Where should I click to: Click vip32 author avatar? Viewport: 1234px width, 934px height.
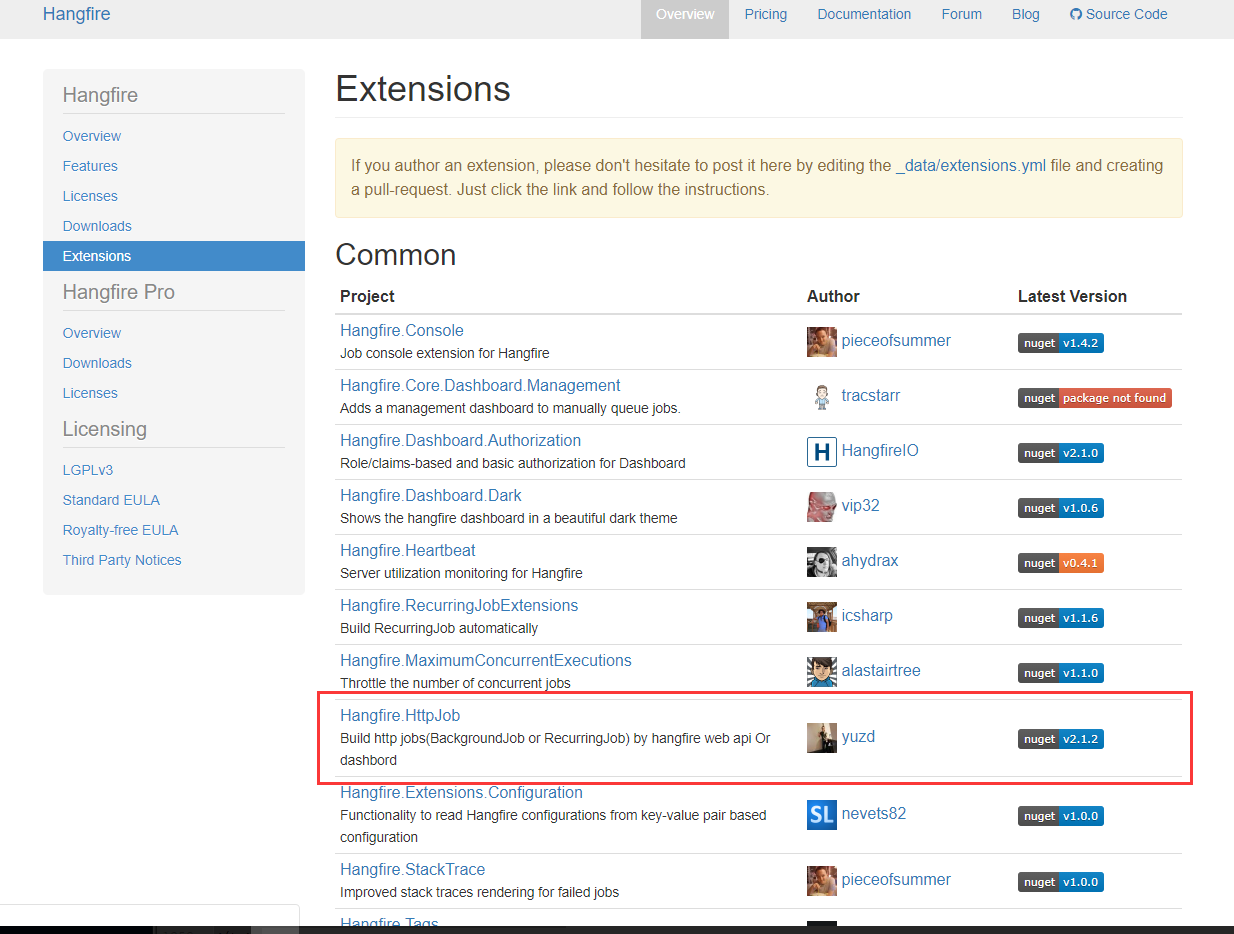click(821, 506)
